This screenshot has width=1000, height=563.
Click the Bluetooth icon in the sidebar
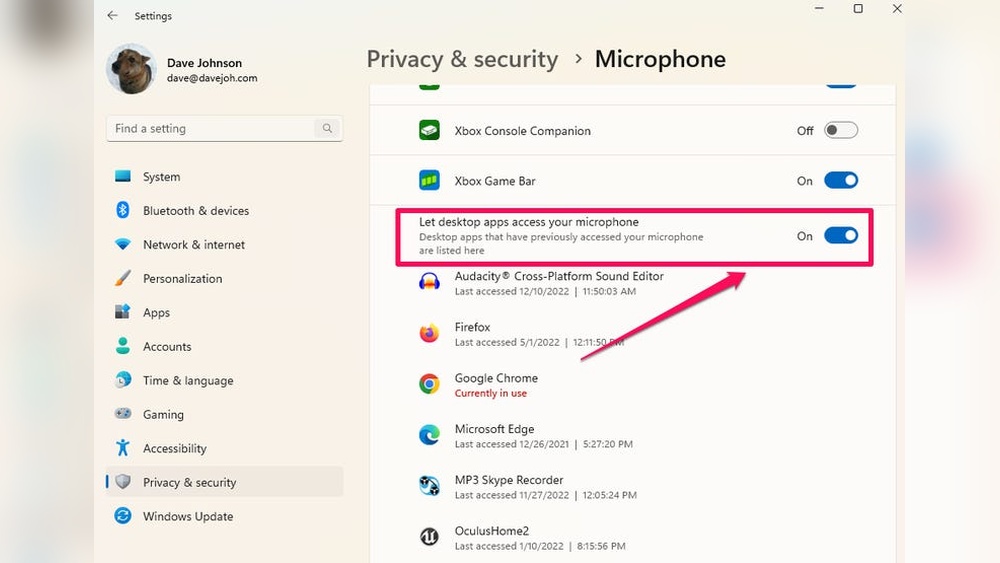click(x=122, y=210)
